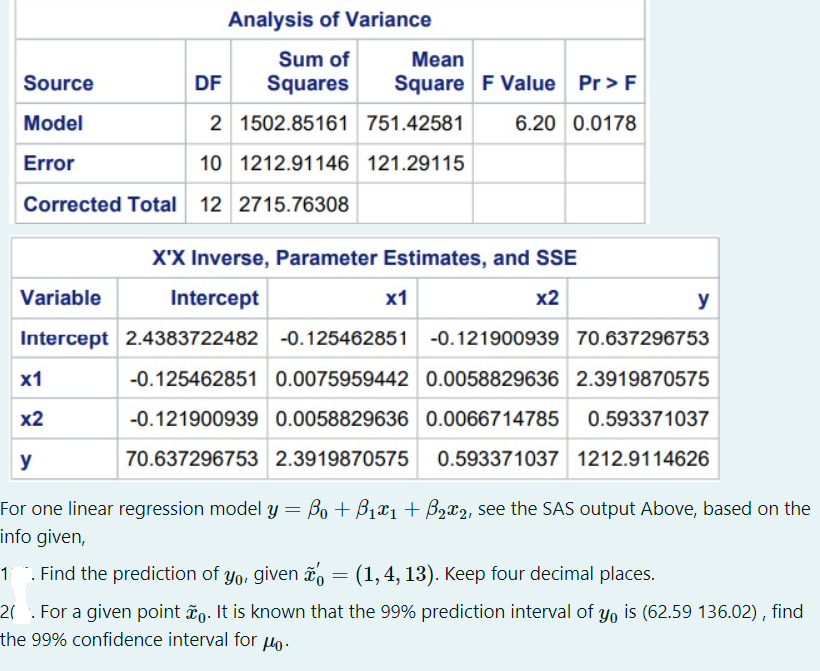The width and height of the screenshot is (820, 671).
Task: Click the p-value 0.0178
Action: click(x=605, y=123)
